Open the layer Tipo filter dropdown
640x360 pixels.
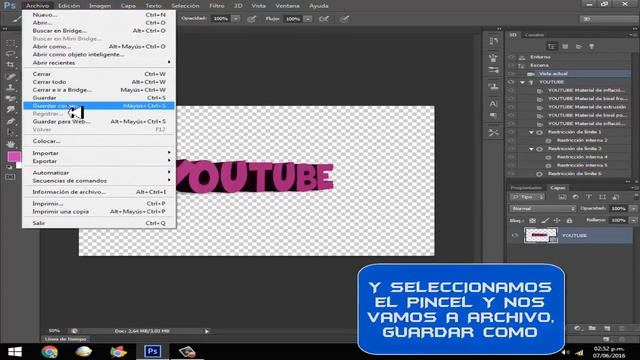[x=527, y=197]
